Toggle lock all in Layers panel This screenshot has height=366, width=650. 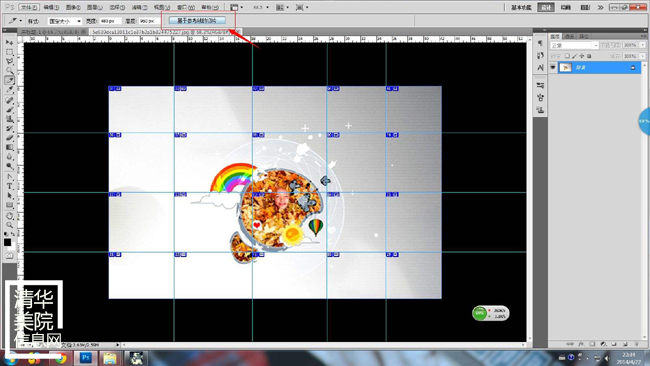(589, 56)
